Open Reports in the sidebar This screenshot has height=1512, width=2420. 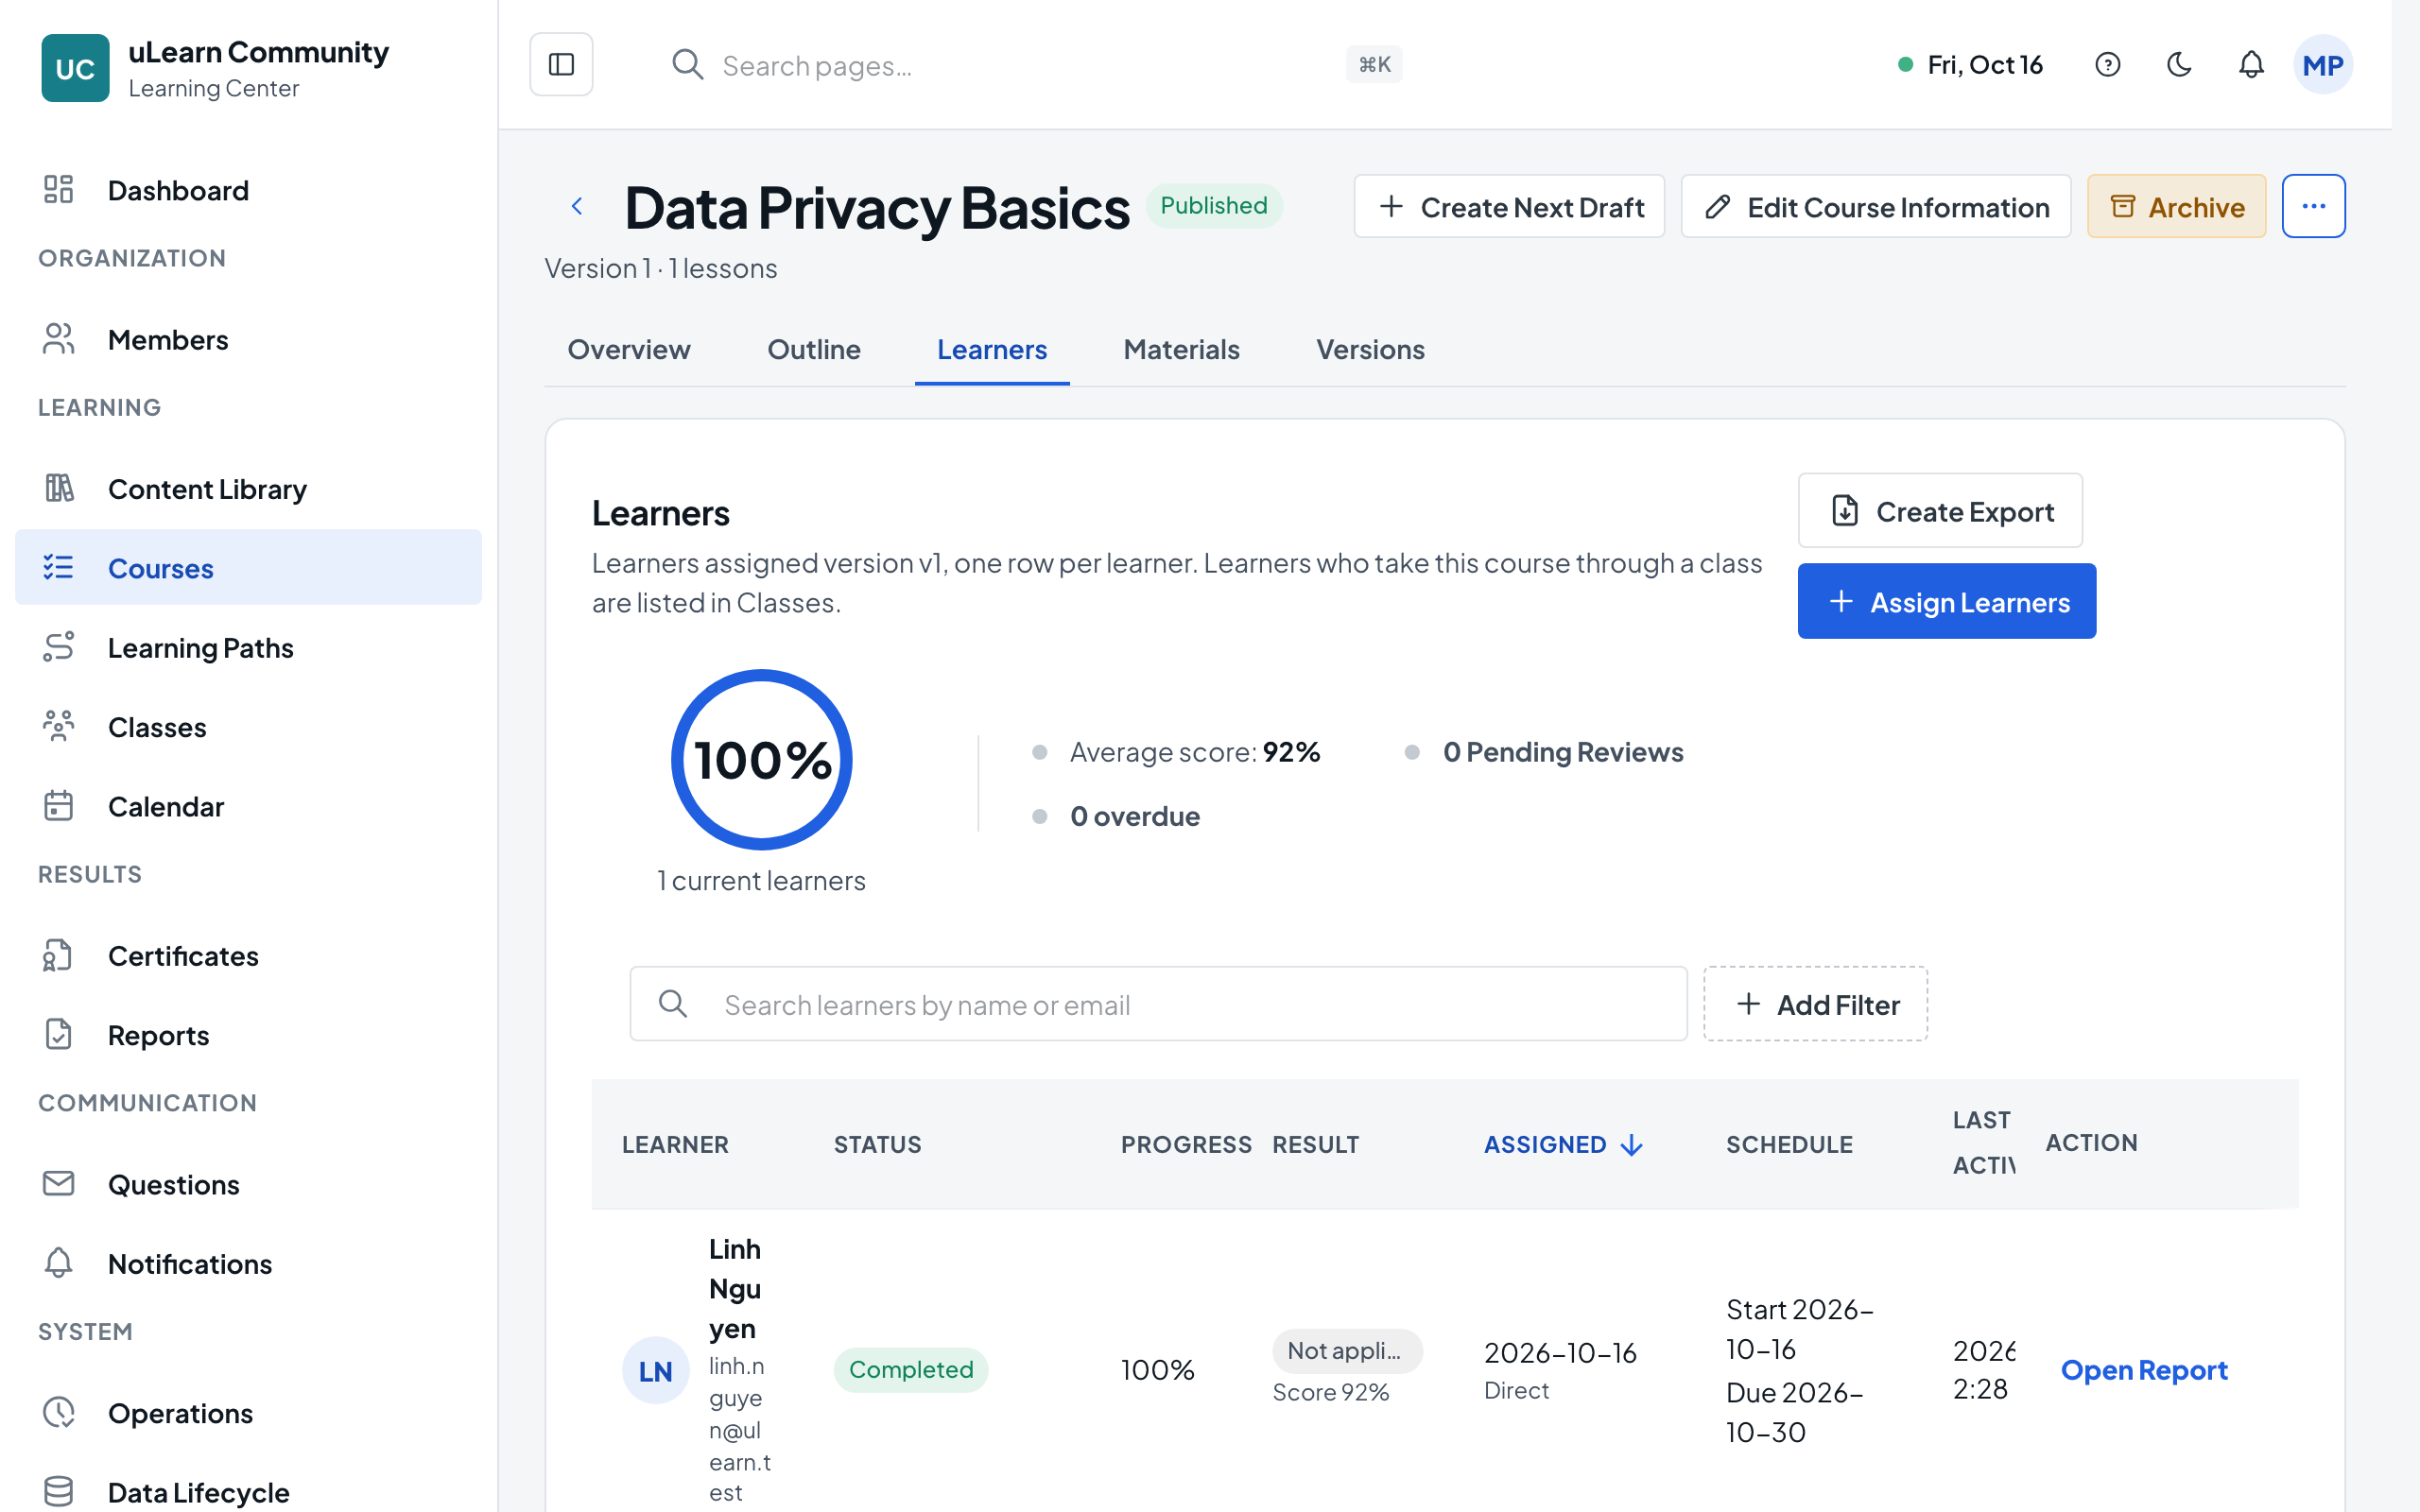tap(248, 1035)
